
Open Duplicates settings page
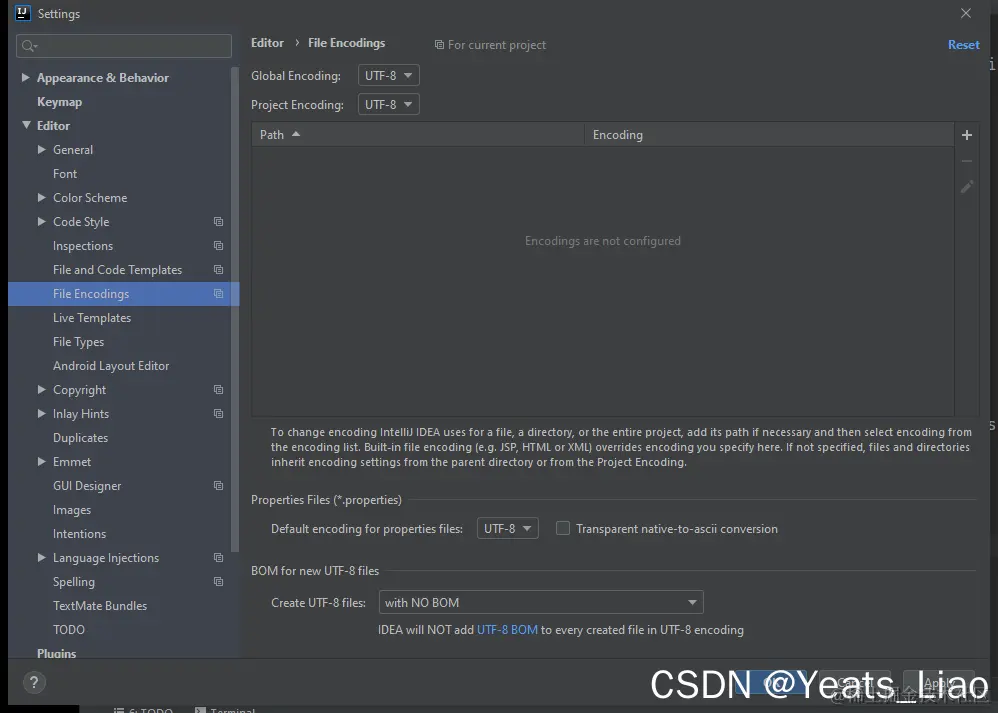click(80, 438)
